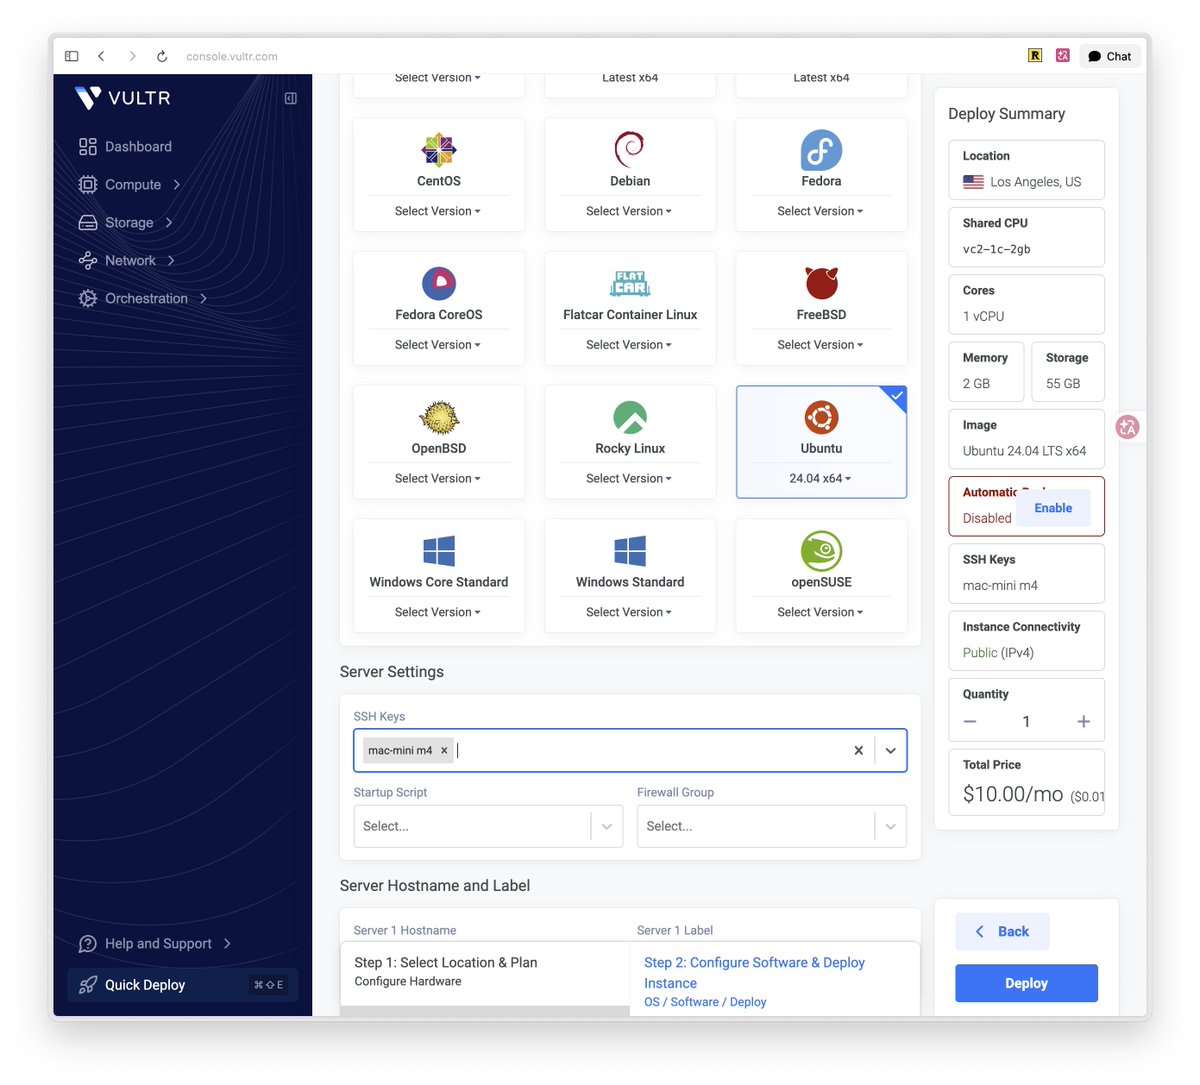Choose the Debian swirl logo
Viewport: 1200px width, 1085px height.
pyautogui.click(x=630, y=150)
